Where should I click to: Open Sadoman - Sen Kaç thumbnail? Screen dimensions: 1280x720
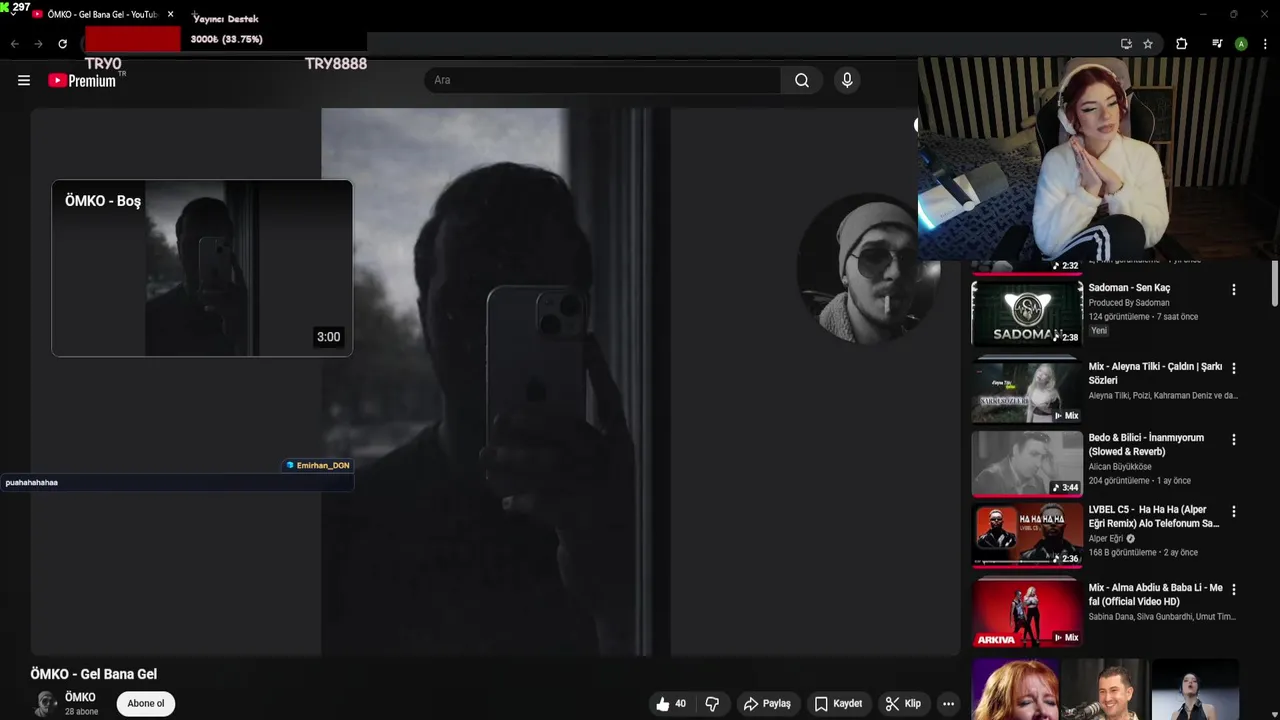[1027, 313]
